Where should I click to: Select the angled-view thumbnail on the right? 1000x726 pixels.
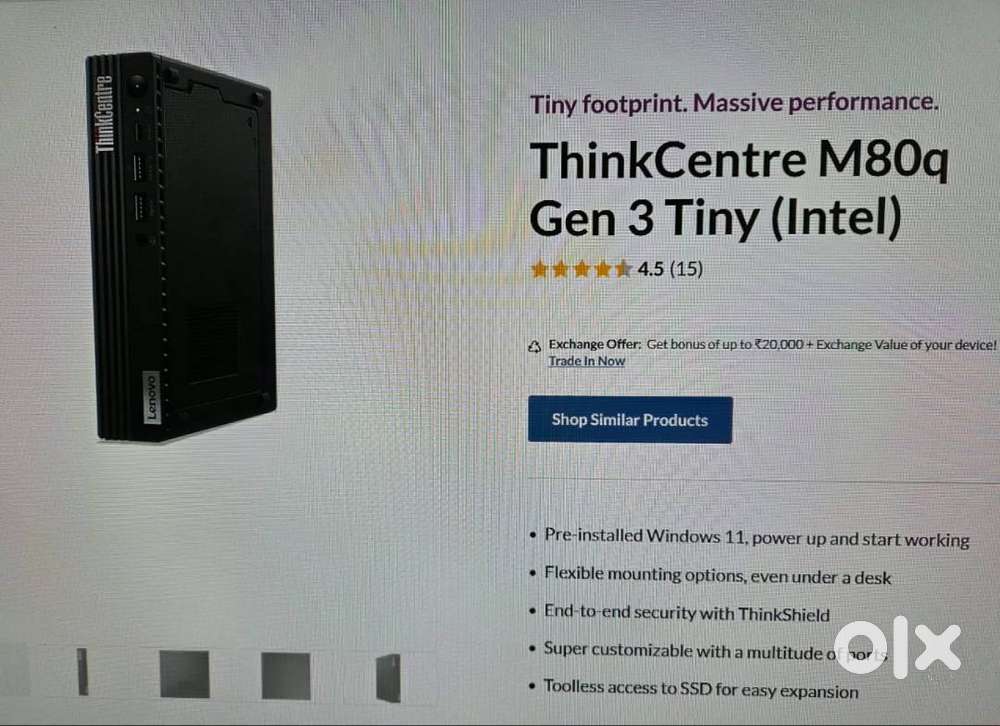click(388, 677)
